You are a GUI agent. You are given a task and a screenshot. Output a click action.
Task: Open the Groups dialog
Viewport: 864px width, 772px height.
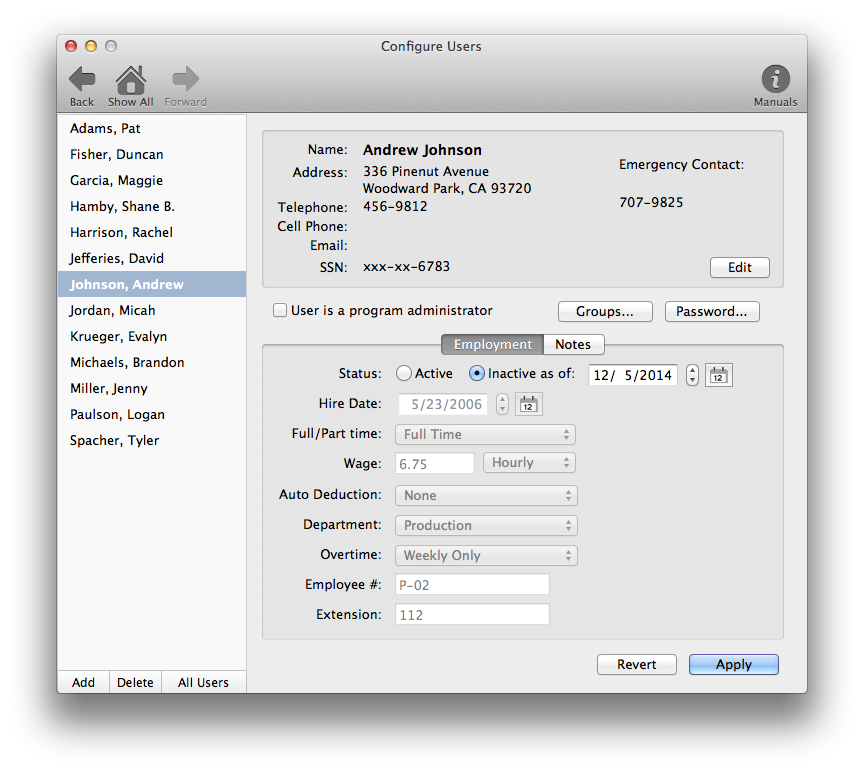(x=605, y=311)
